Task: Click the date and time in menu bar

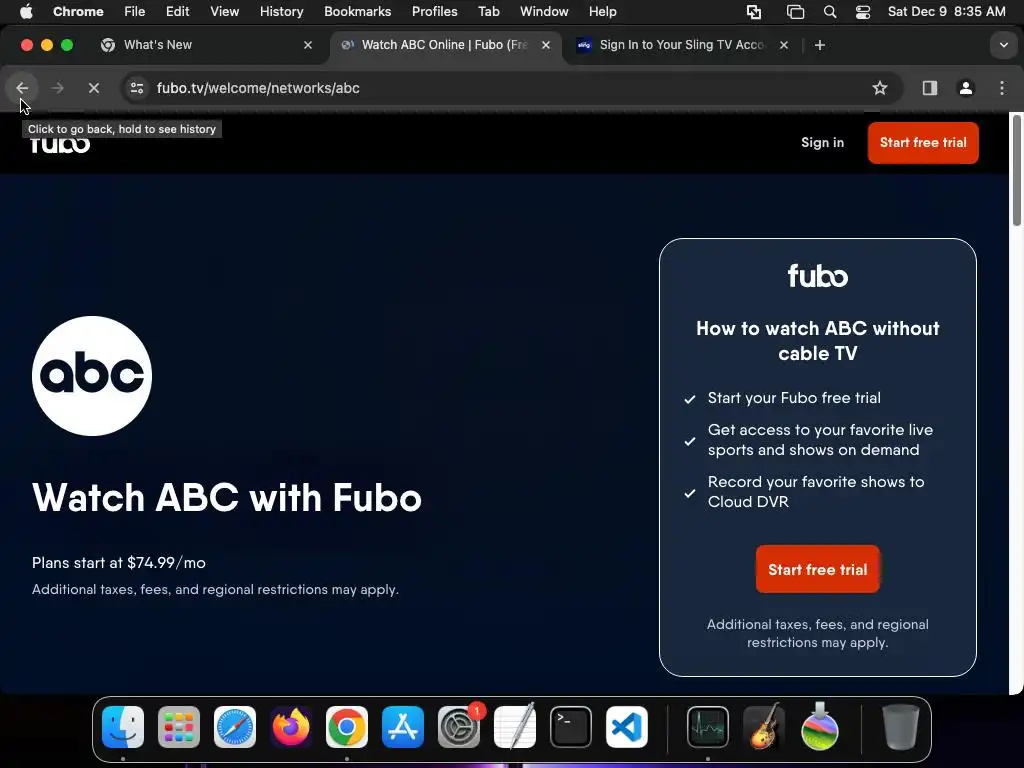Action: coord(946,11)
